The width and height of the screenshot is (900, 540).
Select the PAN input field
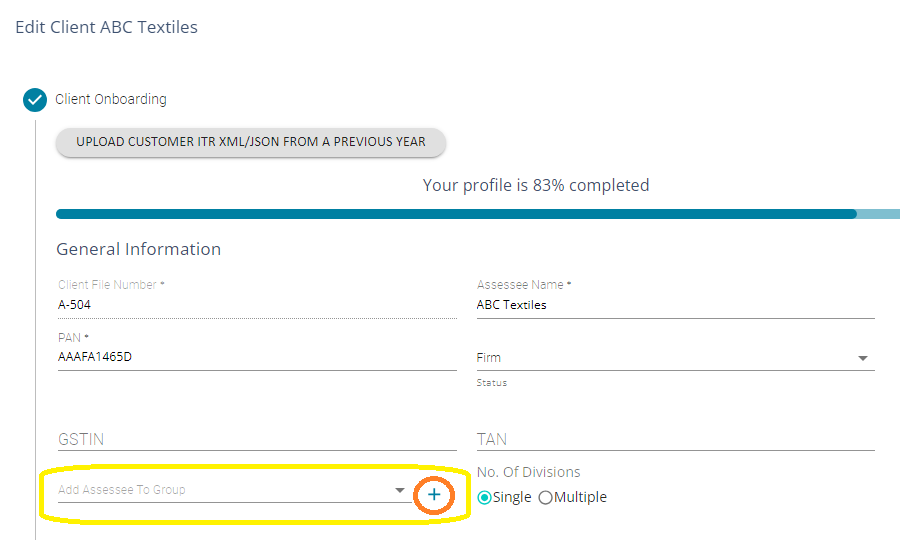tap(256, 357)
